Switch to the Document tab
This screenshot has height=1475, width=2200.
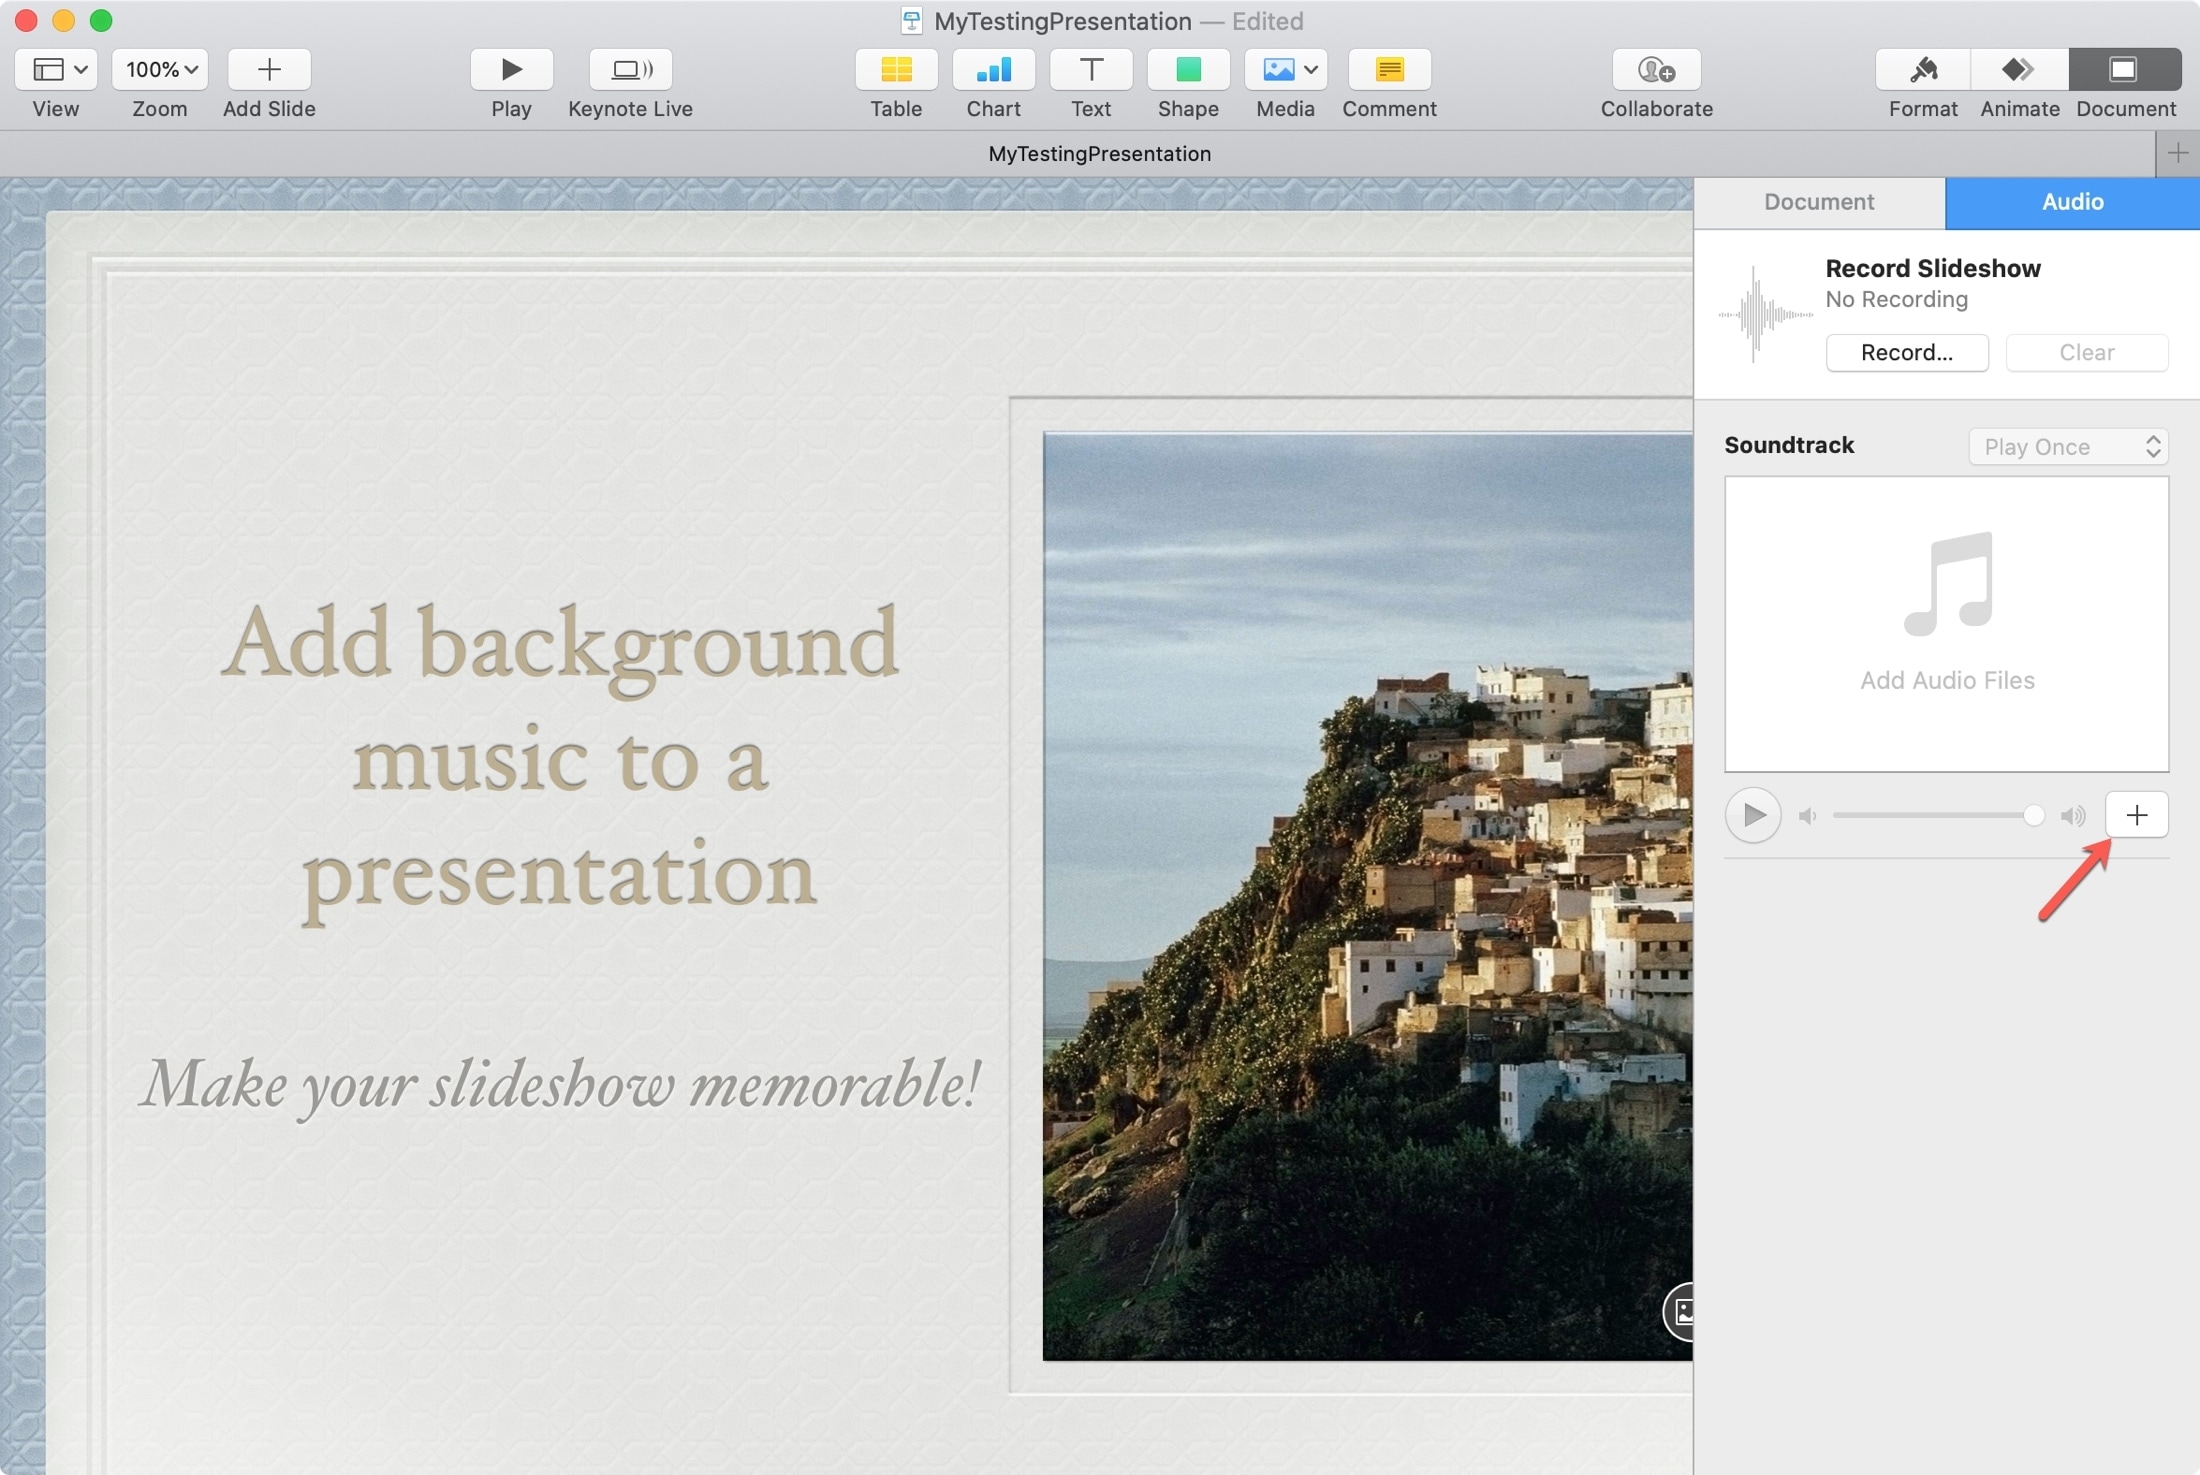pos(1818,201)
